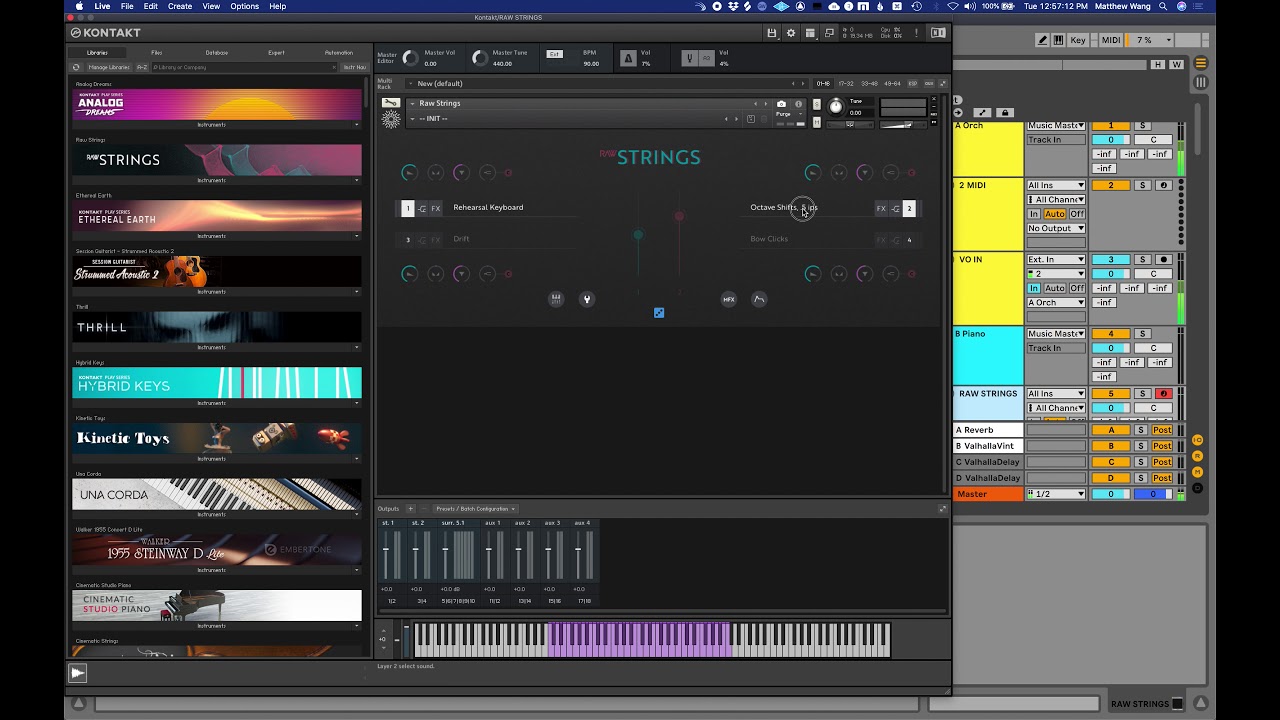Click the browser refresh icon
1280x720 pixels.
(x=76, y=67)
